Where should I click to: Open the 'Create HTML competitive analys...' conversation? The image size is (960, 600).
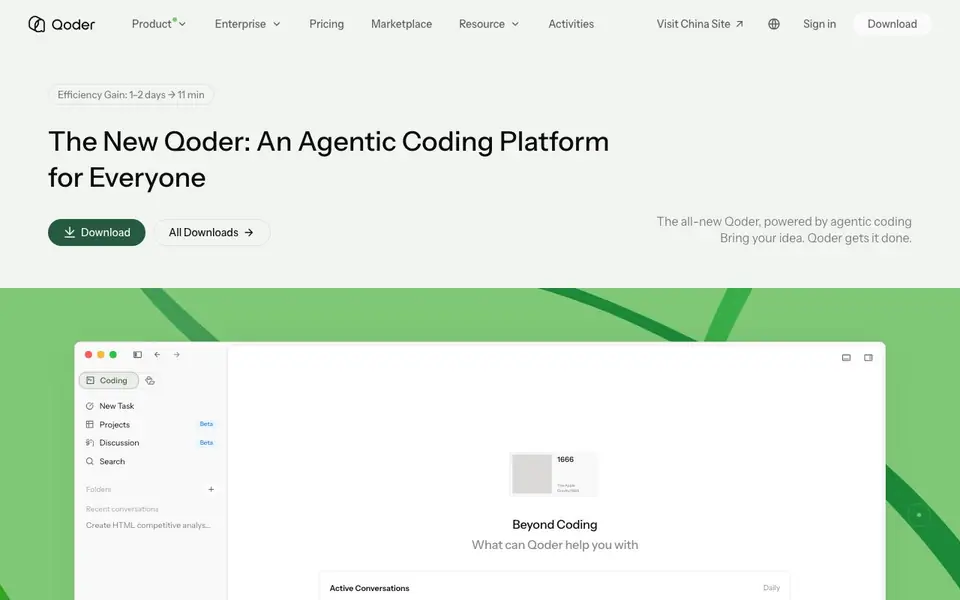click(148, 525)
